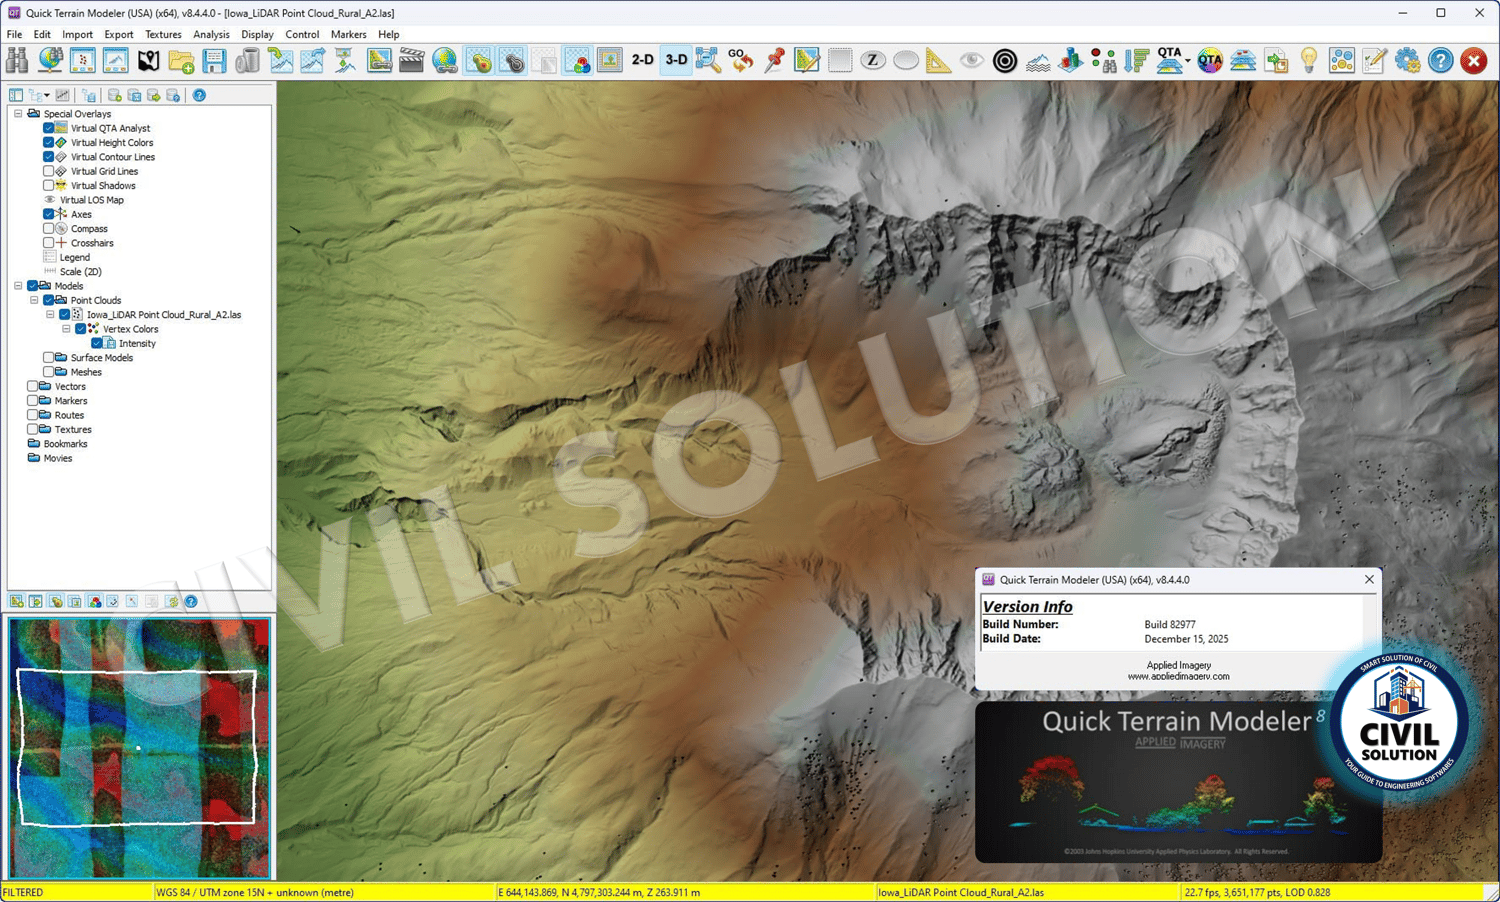The image size is (1500, 902).
Task: Click the red X exit icon in the toolbar
Action: [1474, 61]
